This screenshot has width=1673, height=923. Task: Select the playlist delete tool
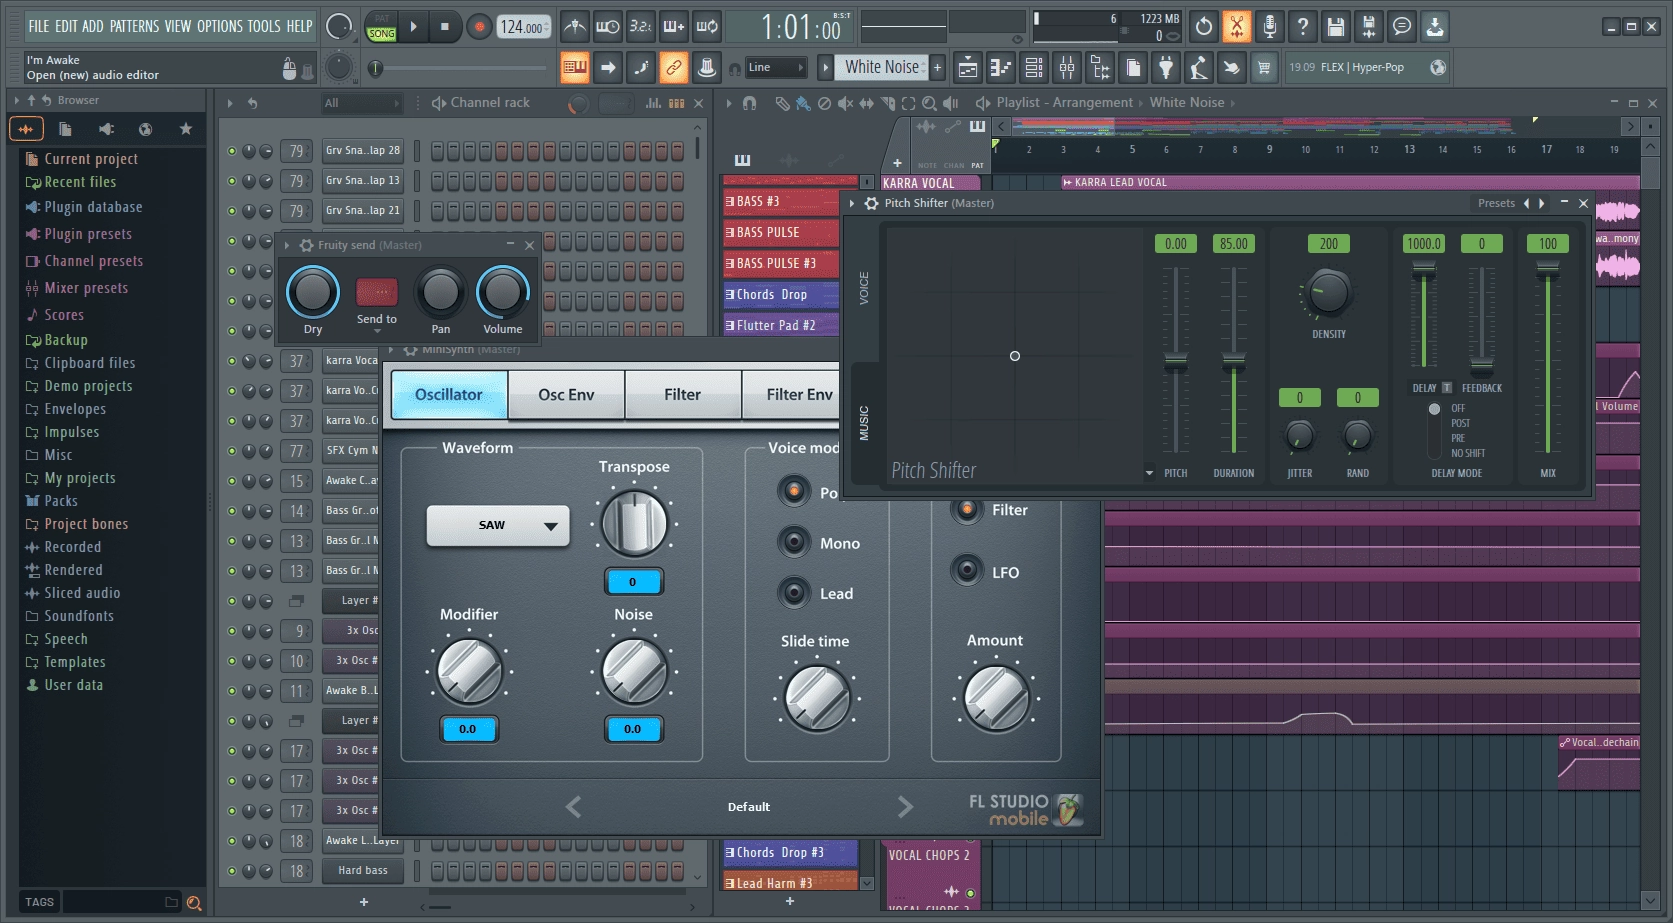coord(824,103)
